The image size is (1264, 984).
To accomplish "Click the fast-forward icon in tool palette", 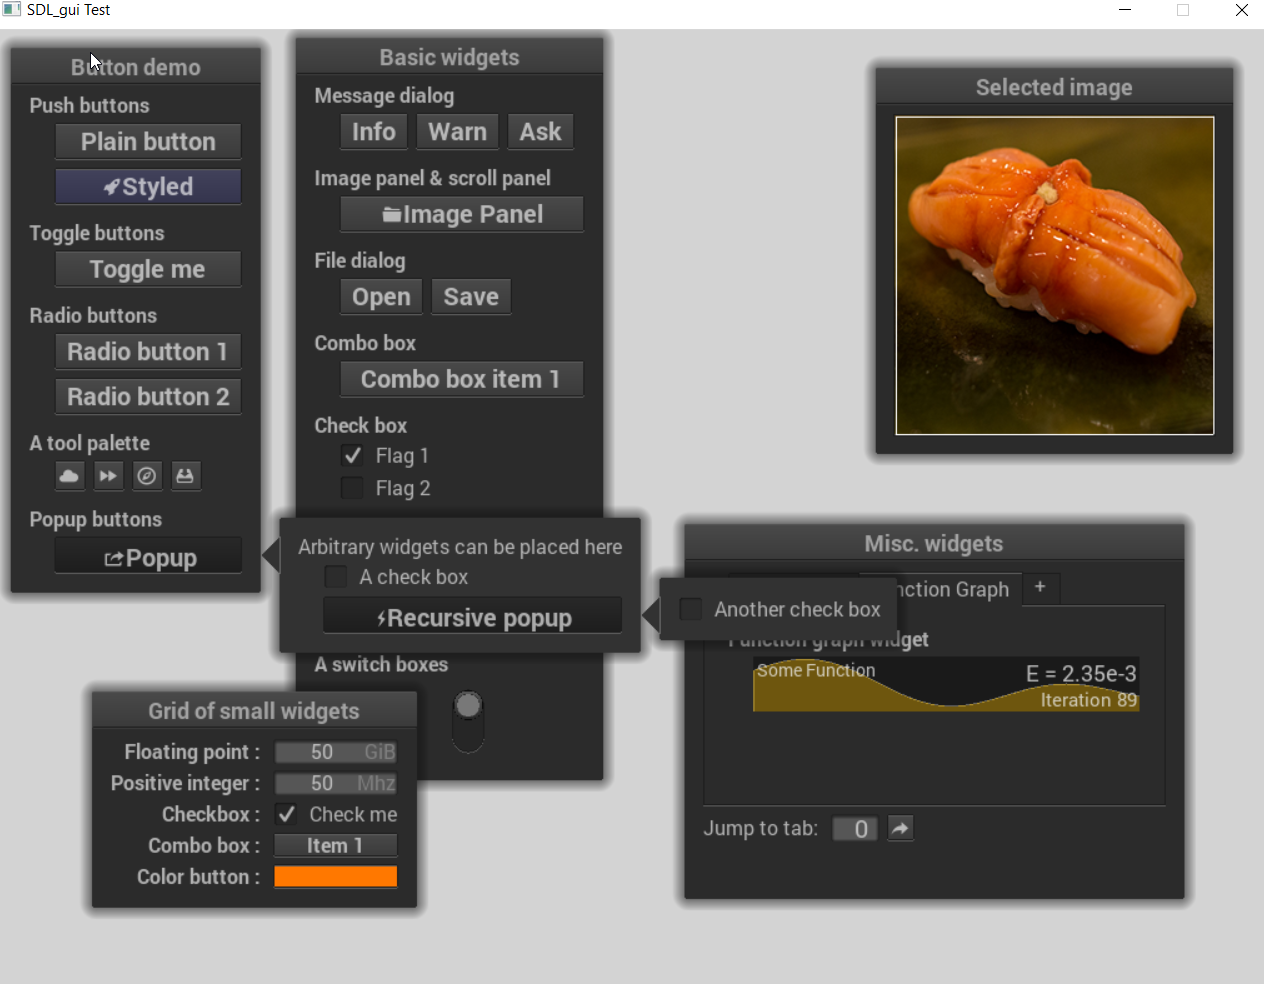I will pyautogui.click(x=108, y=476).
